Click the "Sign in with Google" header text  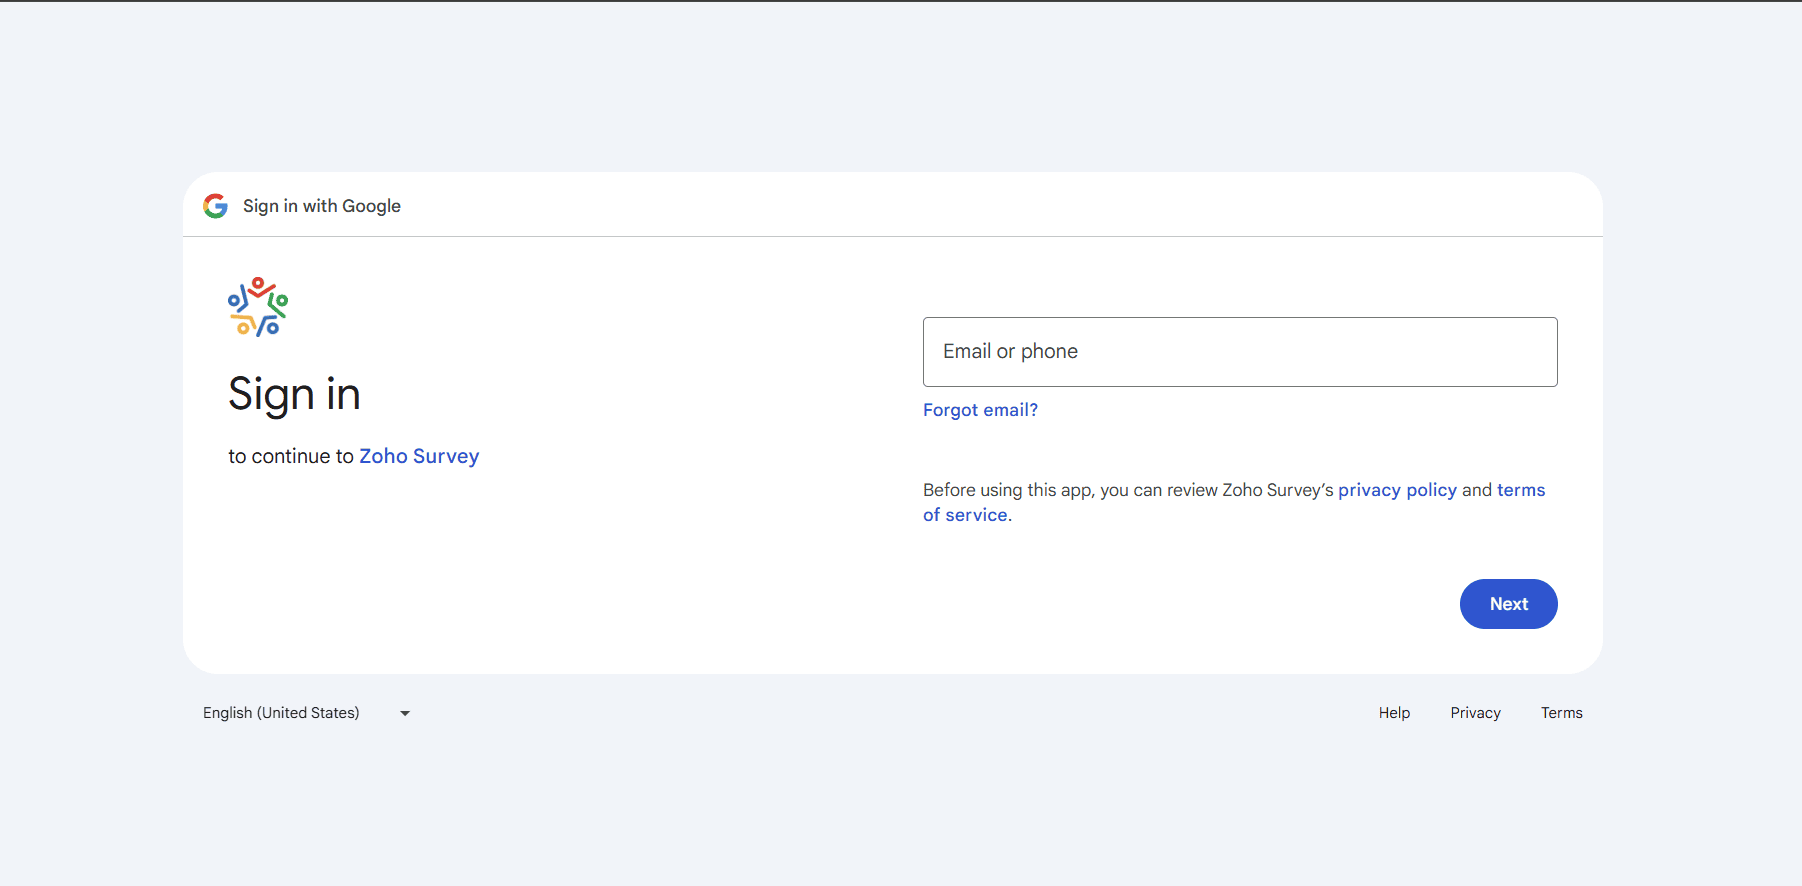(322, 206)
